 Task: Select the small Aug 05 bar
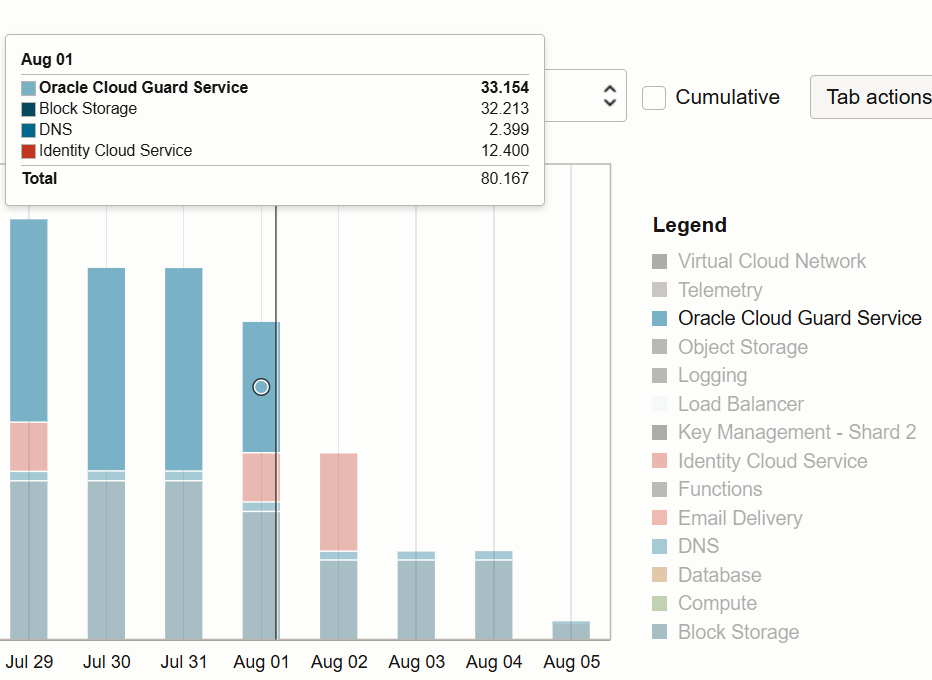(x=571, y=631)
